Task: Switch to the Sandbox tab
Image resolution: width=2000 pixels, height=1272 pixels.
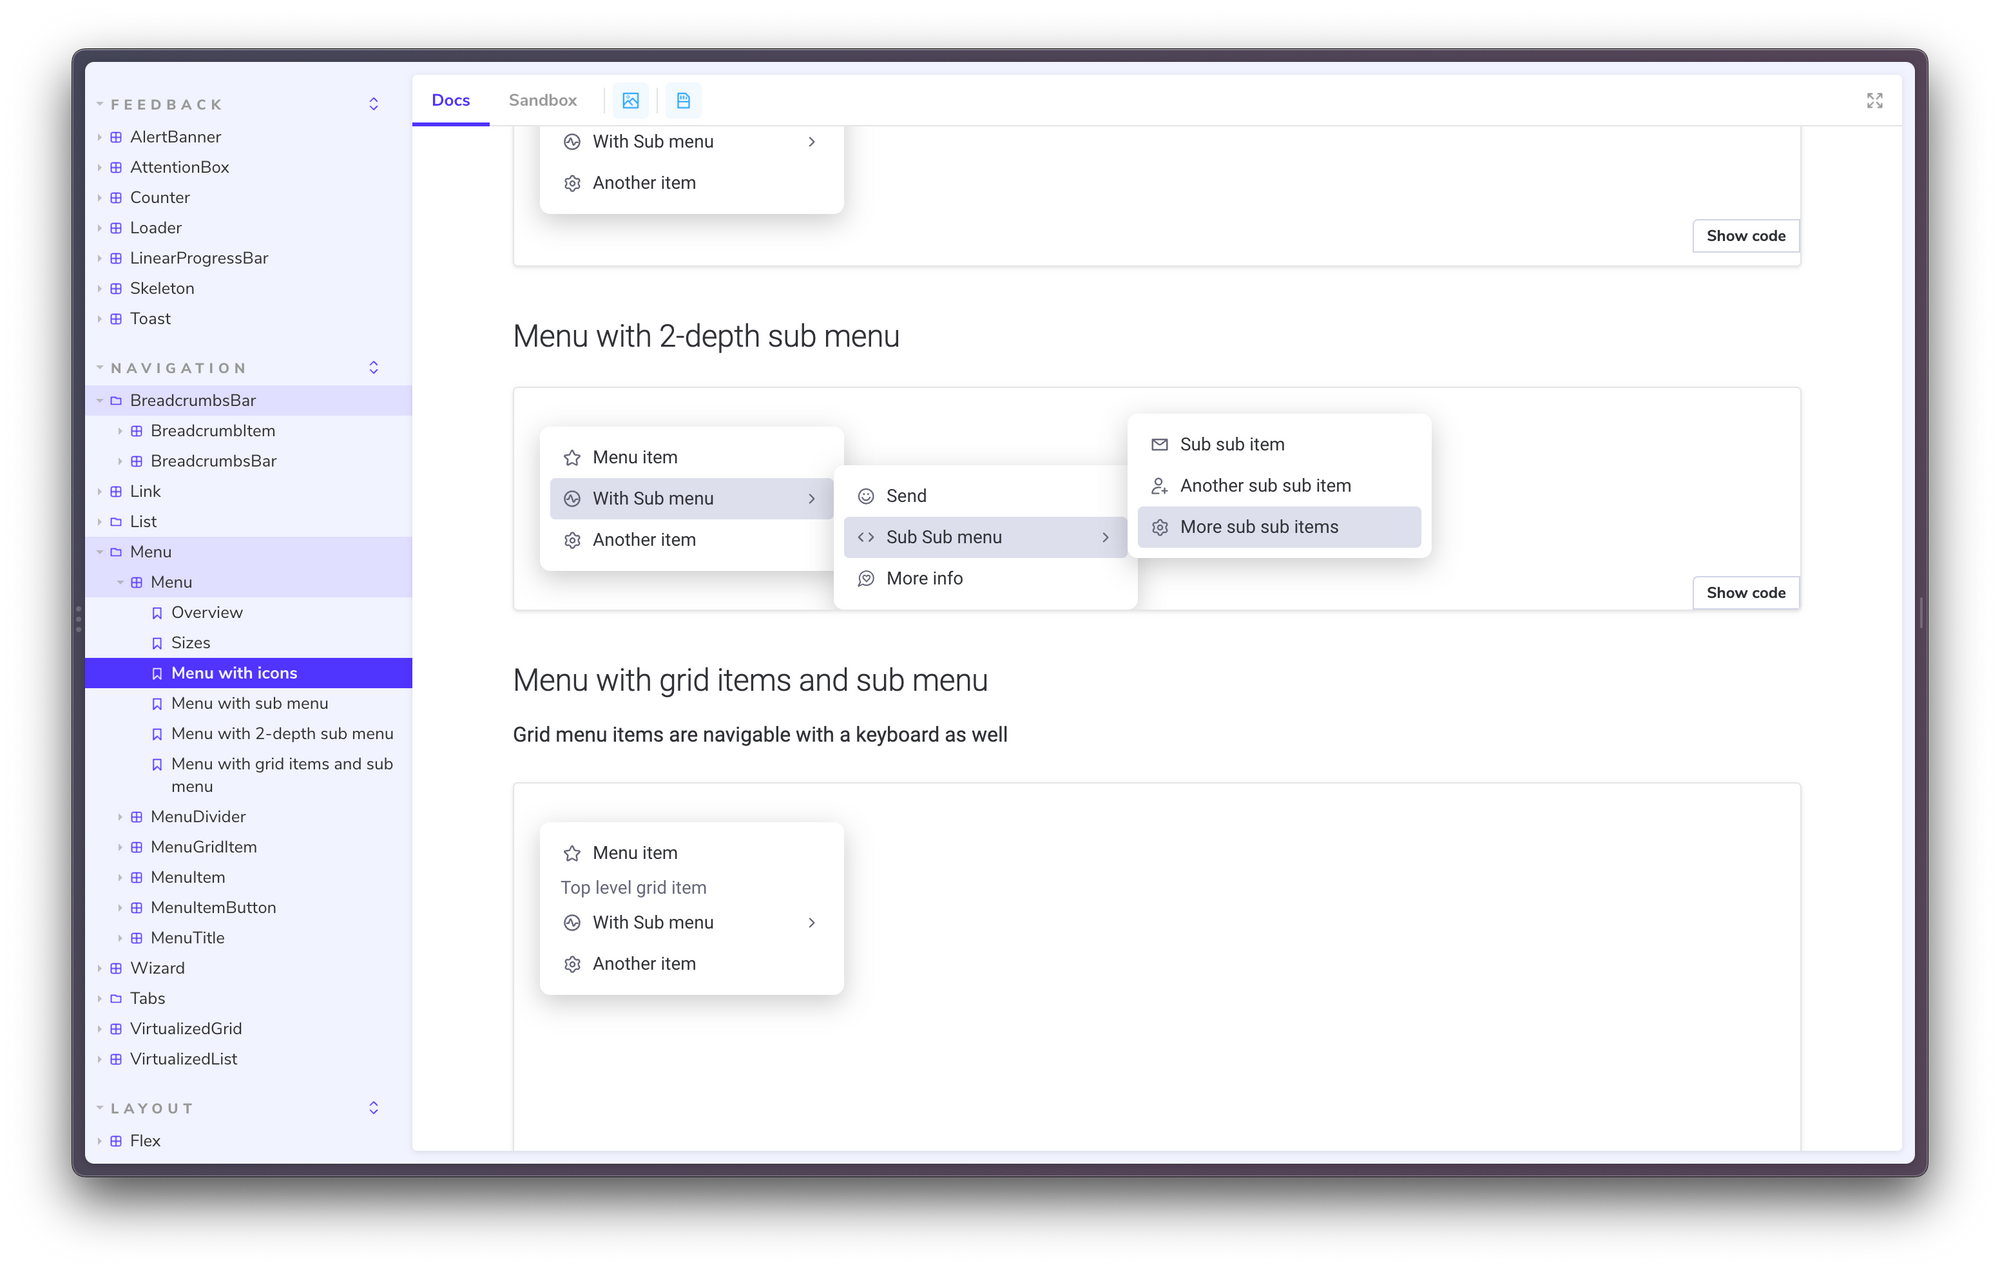Action: click(542, 100)
